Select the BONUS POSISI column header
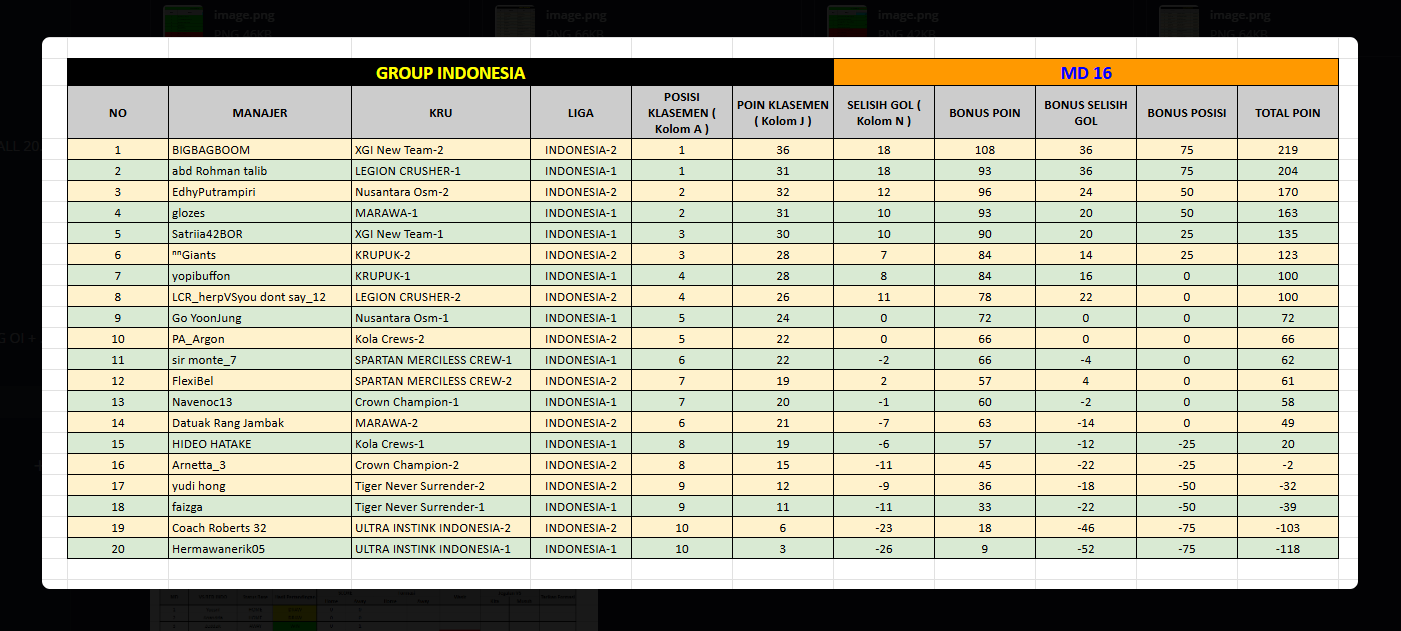Image resolution: width=1401 pixels, height=631 pixels. [1187, 113]
